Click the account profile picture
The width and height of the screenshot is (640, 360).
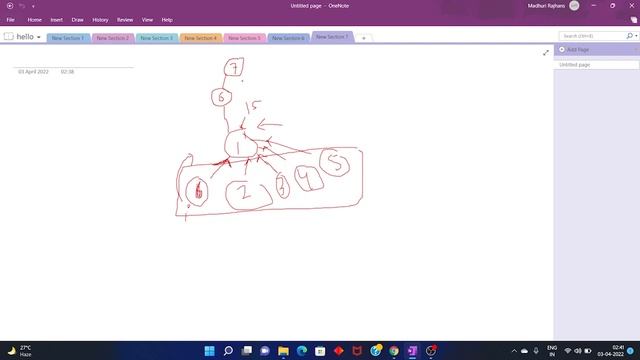(x=574, y=6)
